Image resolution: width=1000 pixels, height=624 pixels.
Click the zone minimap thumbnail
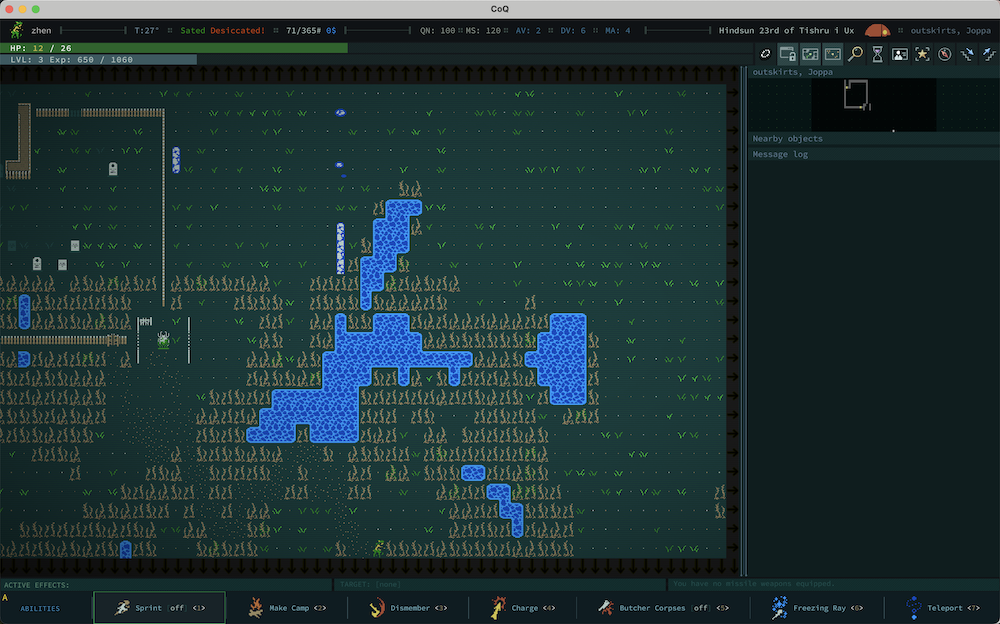click(874, 105)
